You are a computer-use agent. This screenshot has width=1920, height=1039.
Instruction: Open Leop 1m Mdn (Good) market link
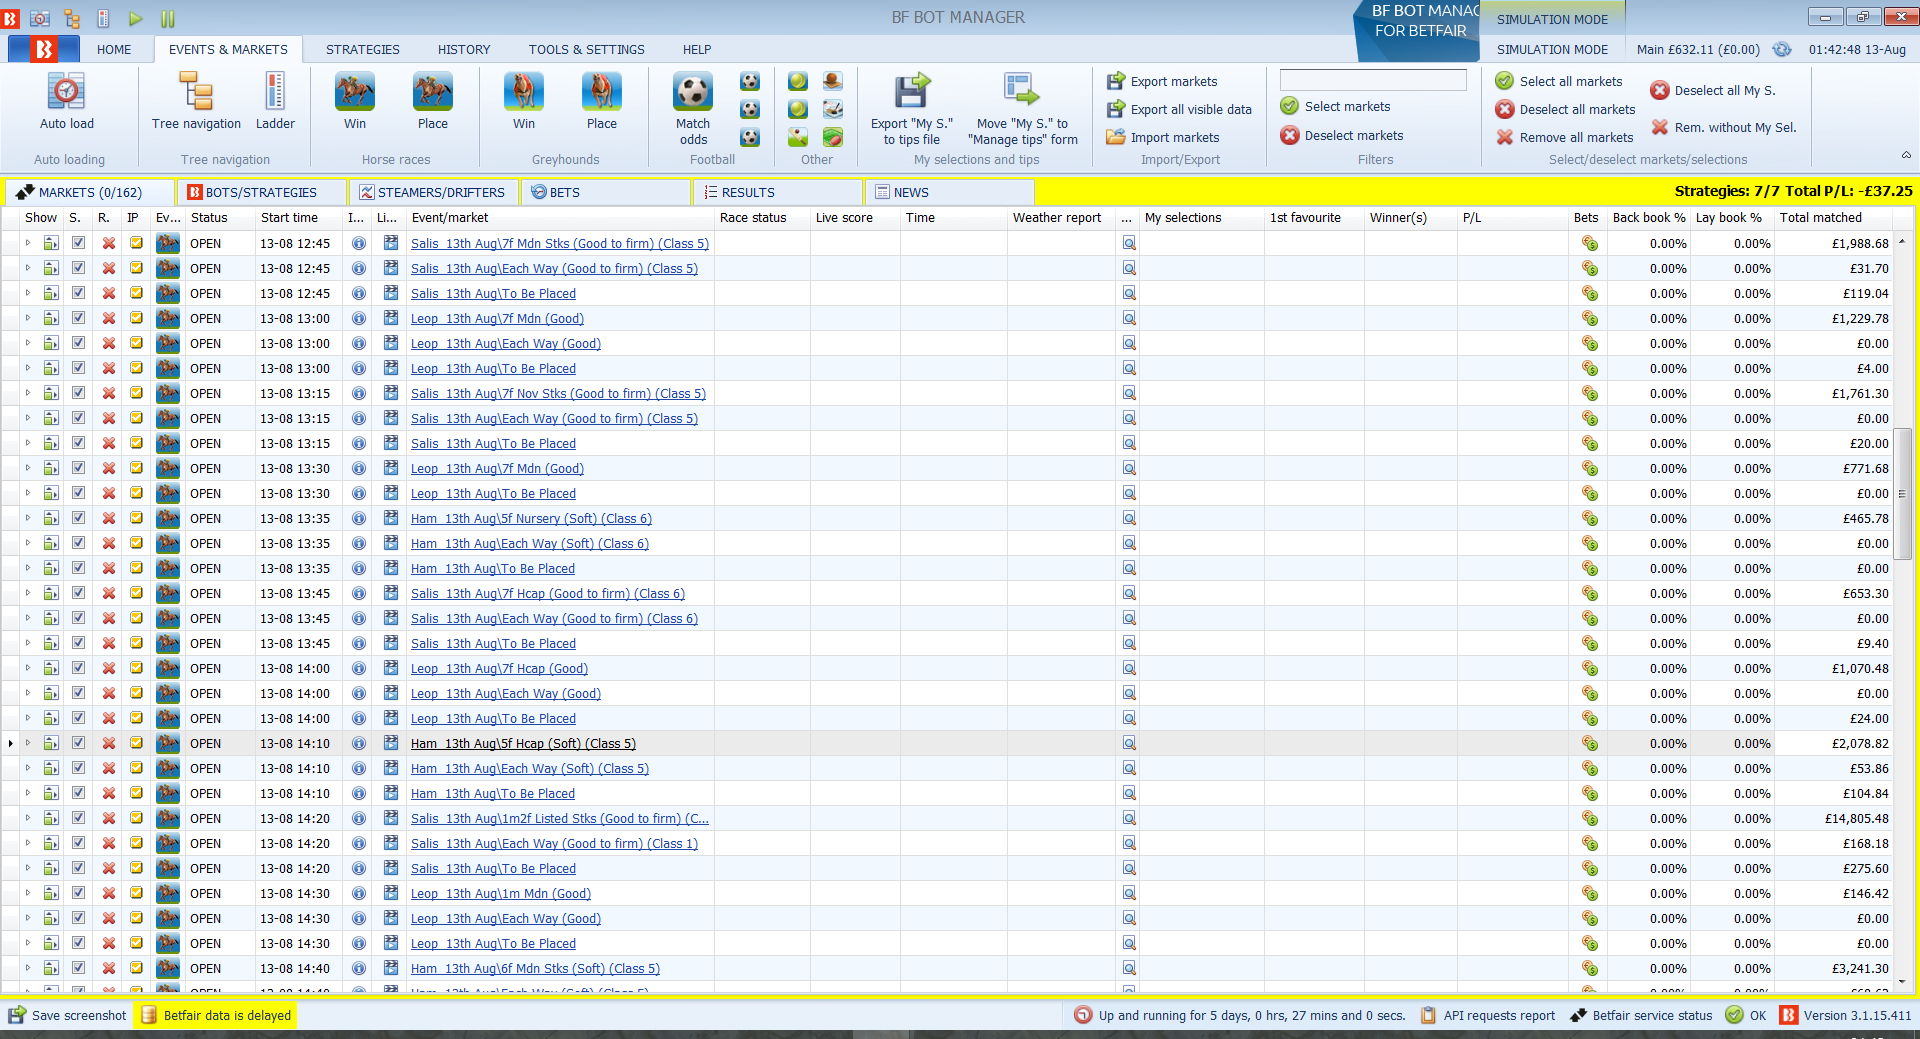click(500, 893)
